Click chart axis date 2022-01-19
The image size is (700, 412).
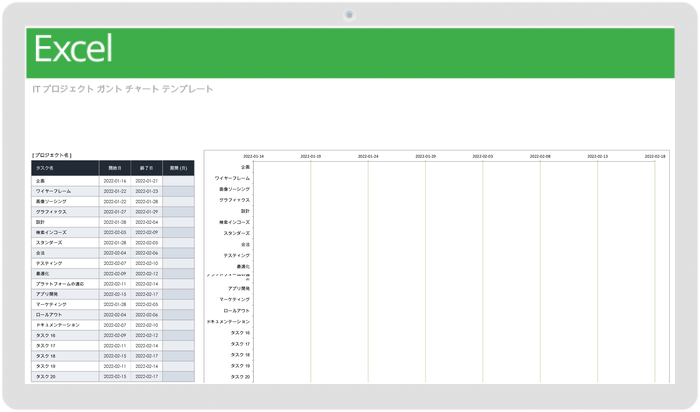[x=310, y=156]
